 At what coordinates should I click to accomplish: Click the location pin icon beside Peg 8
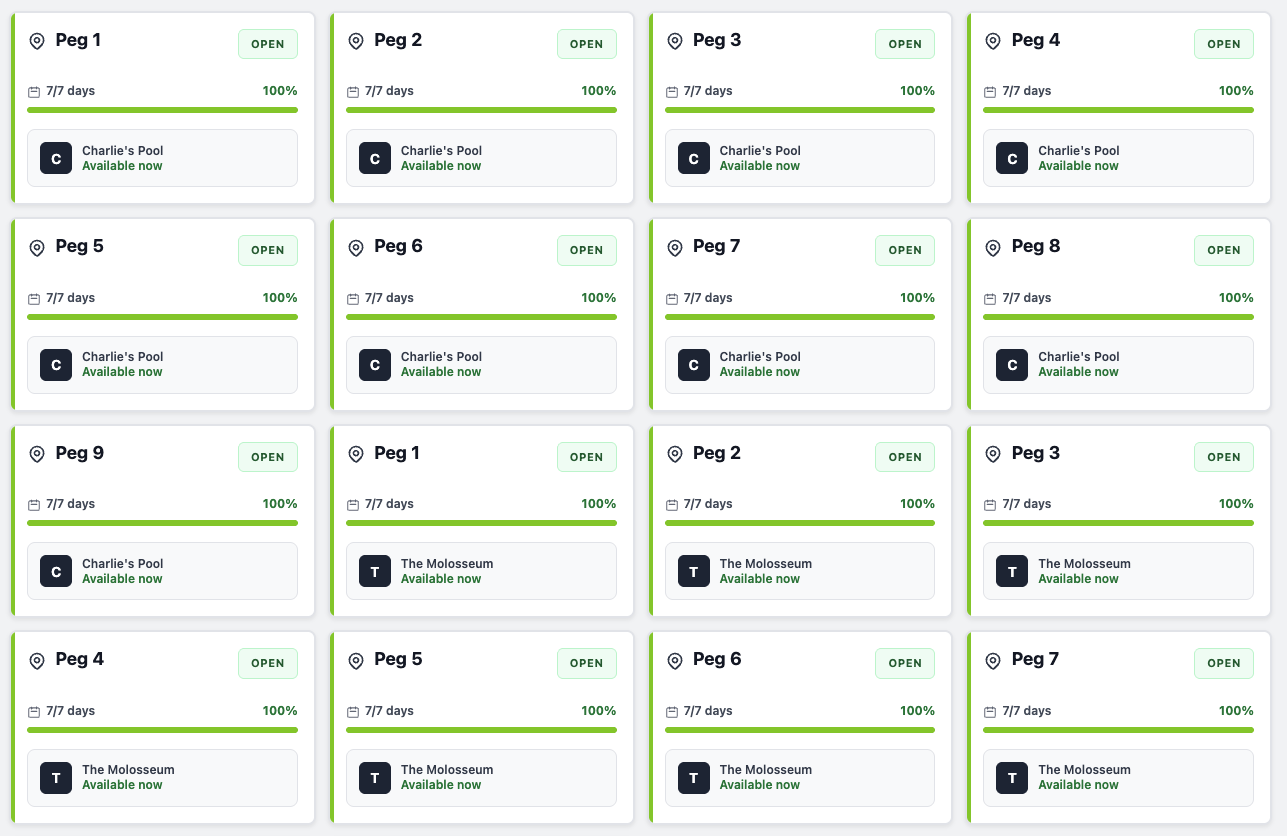[993, 247]
